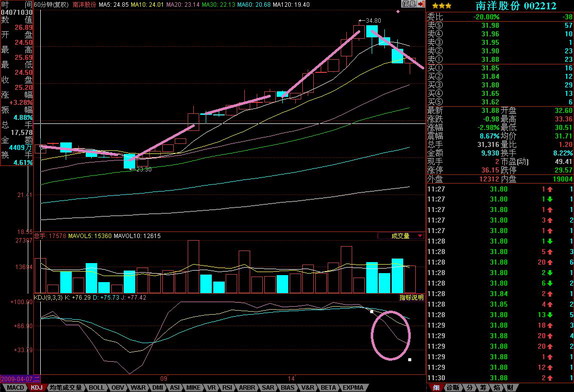
Task: Click the 最低 30.51 value
Action: (563, 127)
